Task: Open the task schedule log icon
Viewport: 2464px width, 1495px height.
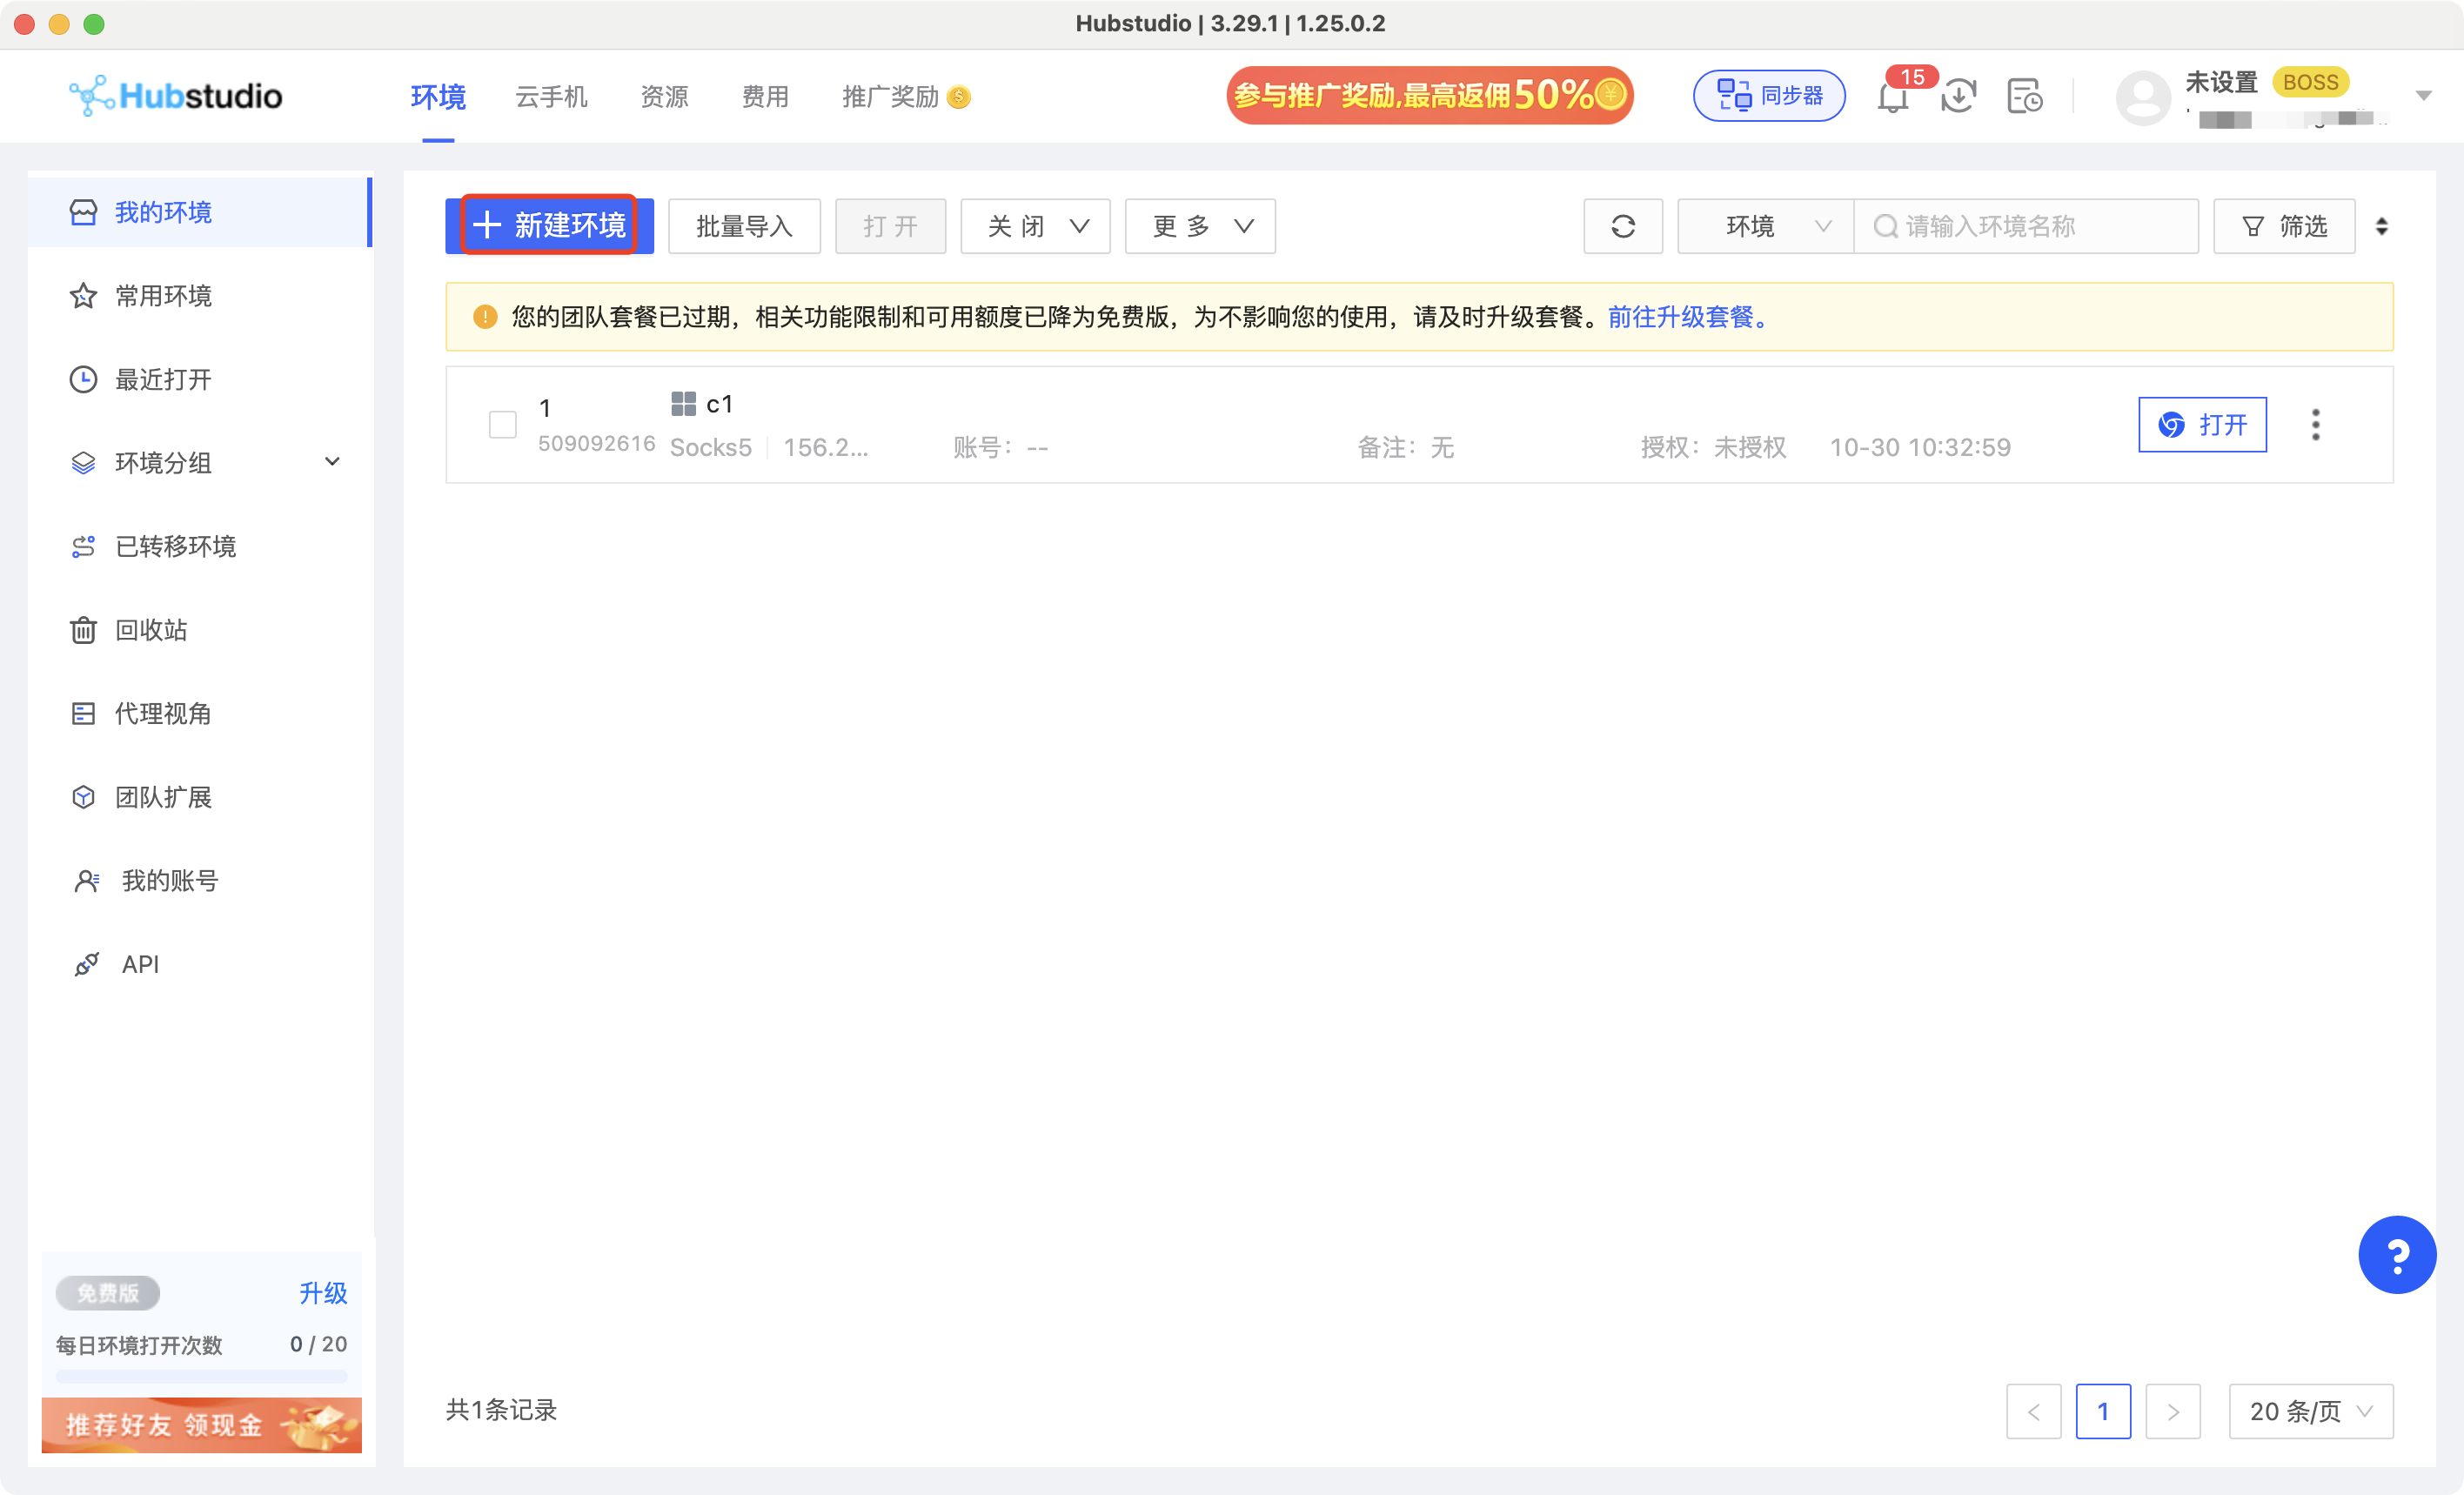Action: [2024, 96]
